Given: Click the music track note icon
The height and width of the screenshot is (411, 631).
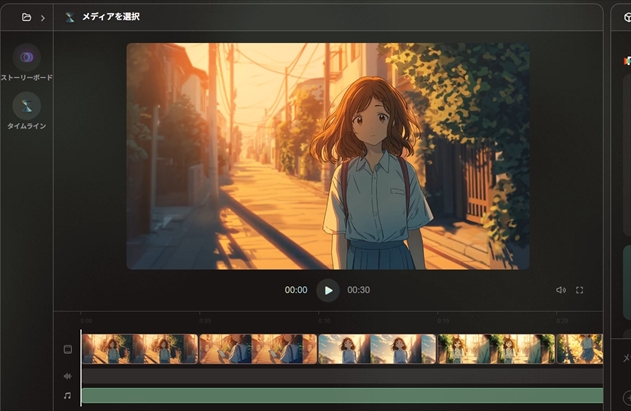Looking at the screenshot, I should pos(68,396).
